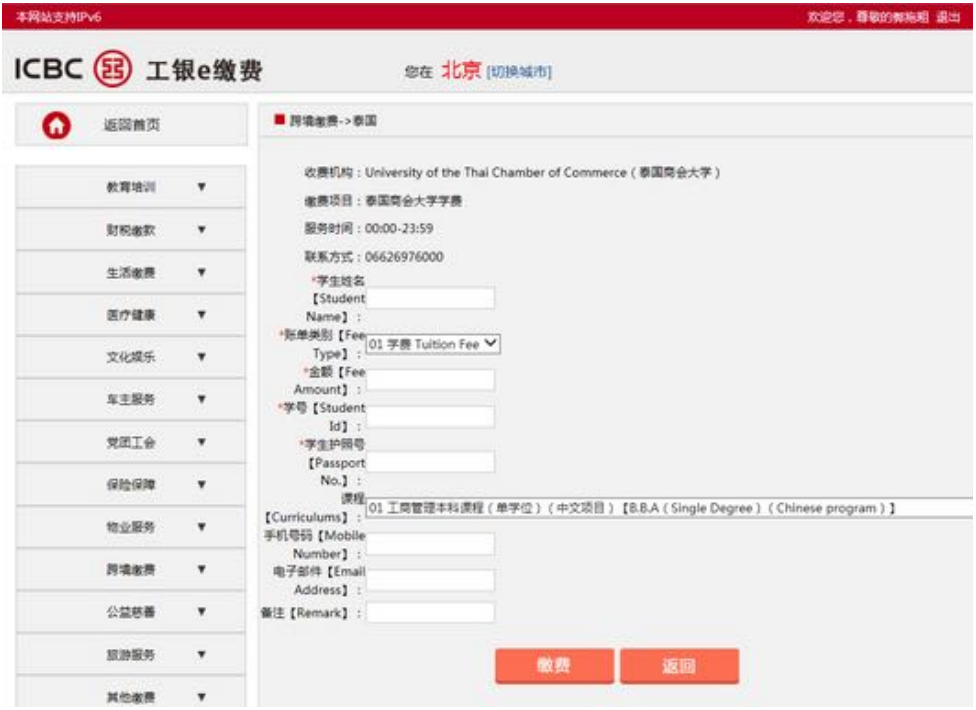Focus the Student Id input field
Viewport: 976px width, 710px height.
(x=431, y=417)
